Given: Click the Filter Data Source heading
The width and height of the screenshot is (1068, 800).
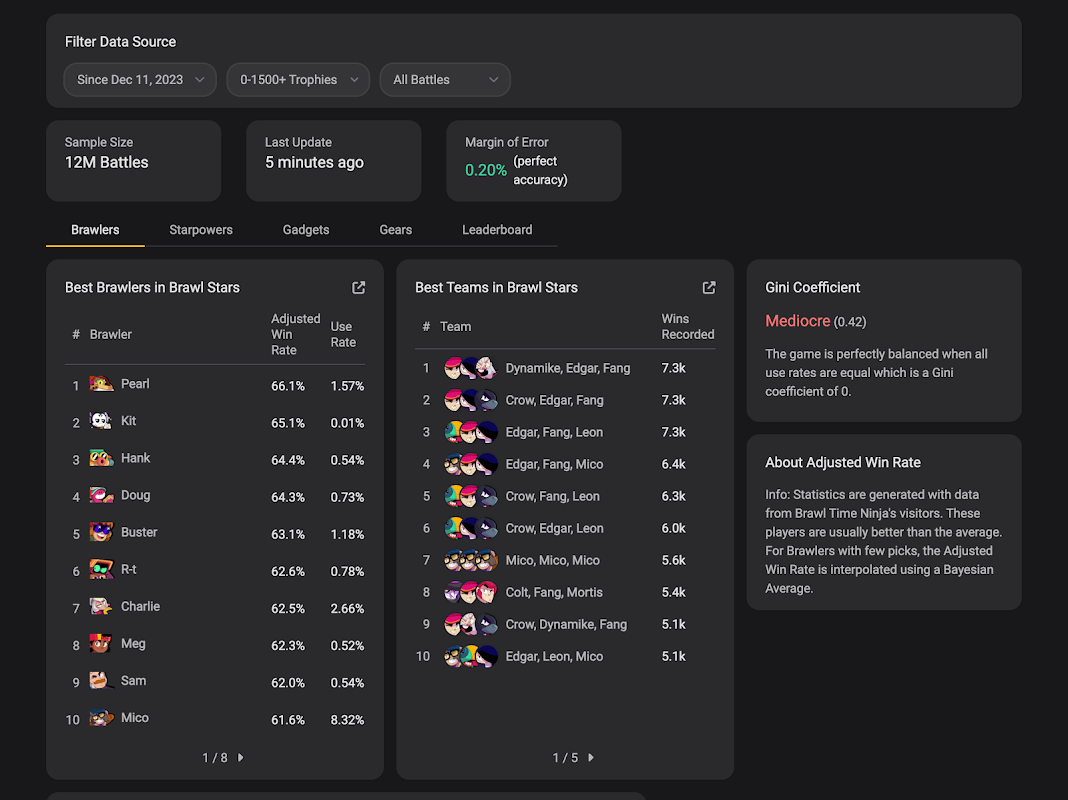Looking at the screenshot, I should [x=121, y=42].
